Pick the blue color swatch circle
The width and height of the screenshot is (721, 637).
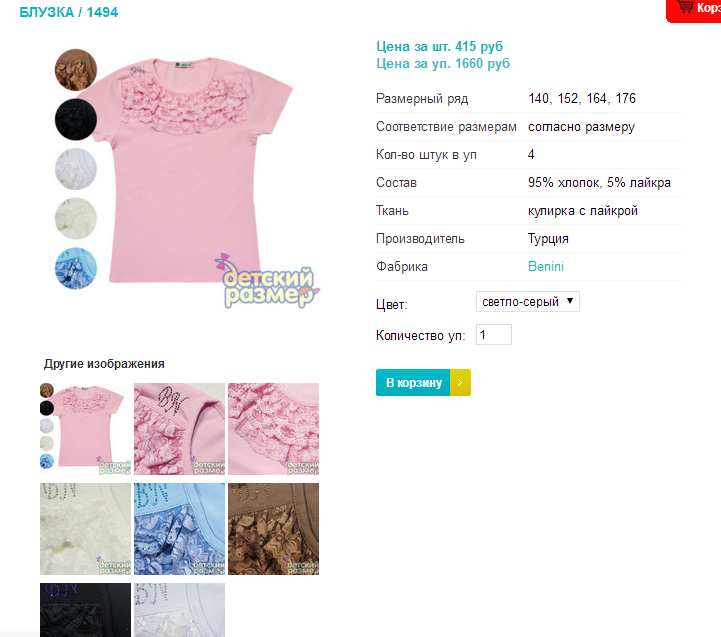(x=76, y=268)
